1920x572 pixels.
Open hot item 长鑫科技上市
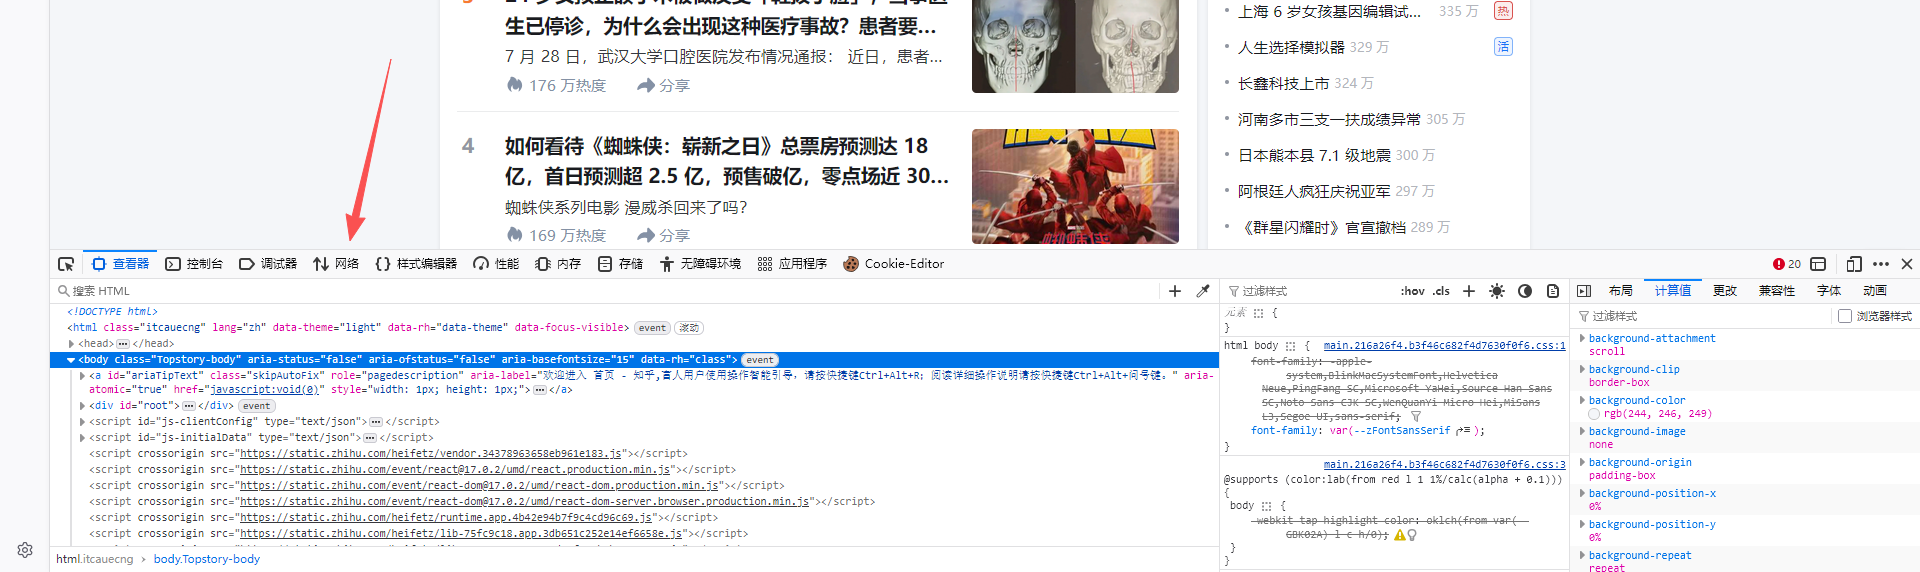1283,83
